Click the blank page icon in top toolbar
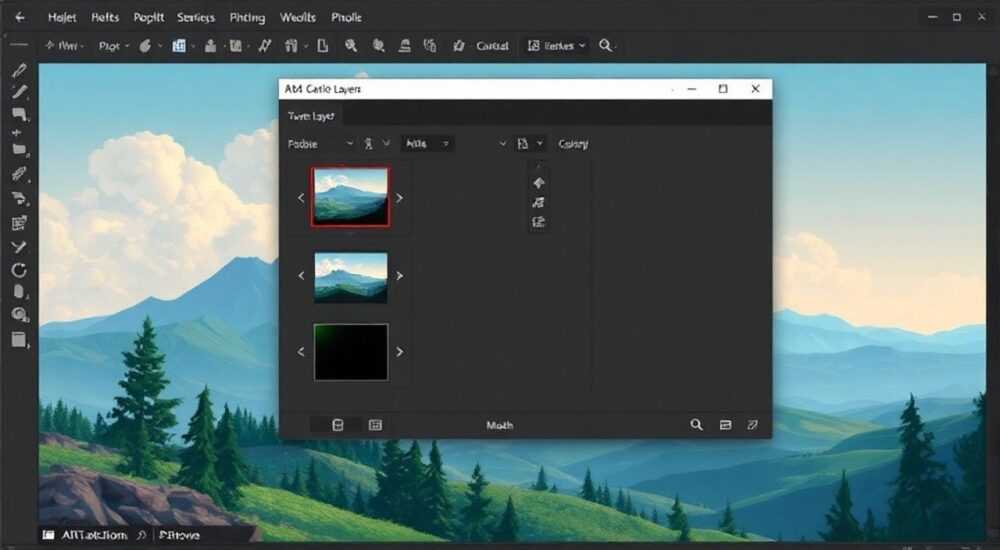Screen dimensions: 1000x550 click(323, 45)
